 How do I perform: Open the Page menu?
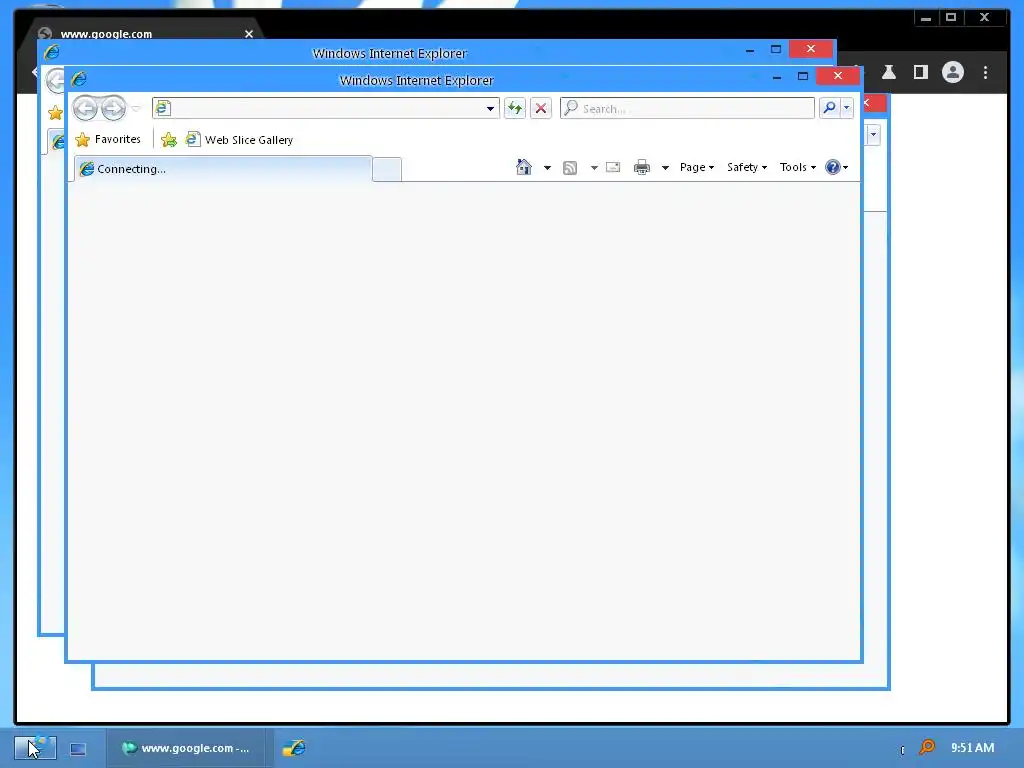(697, 167)
